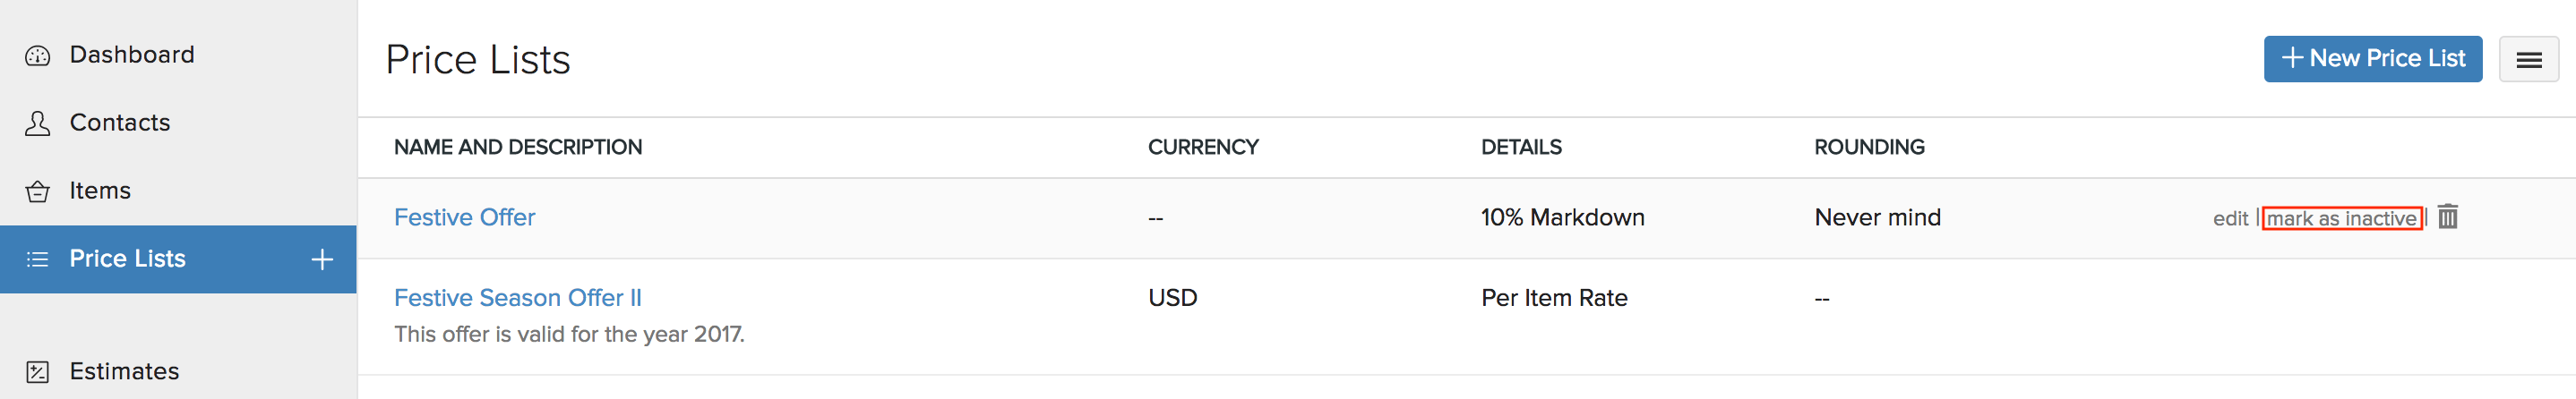The height and width of the screenshot is (399, 2576).
Task: Click the Price Lists list icon
Action: point(37,260)
